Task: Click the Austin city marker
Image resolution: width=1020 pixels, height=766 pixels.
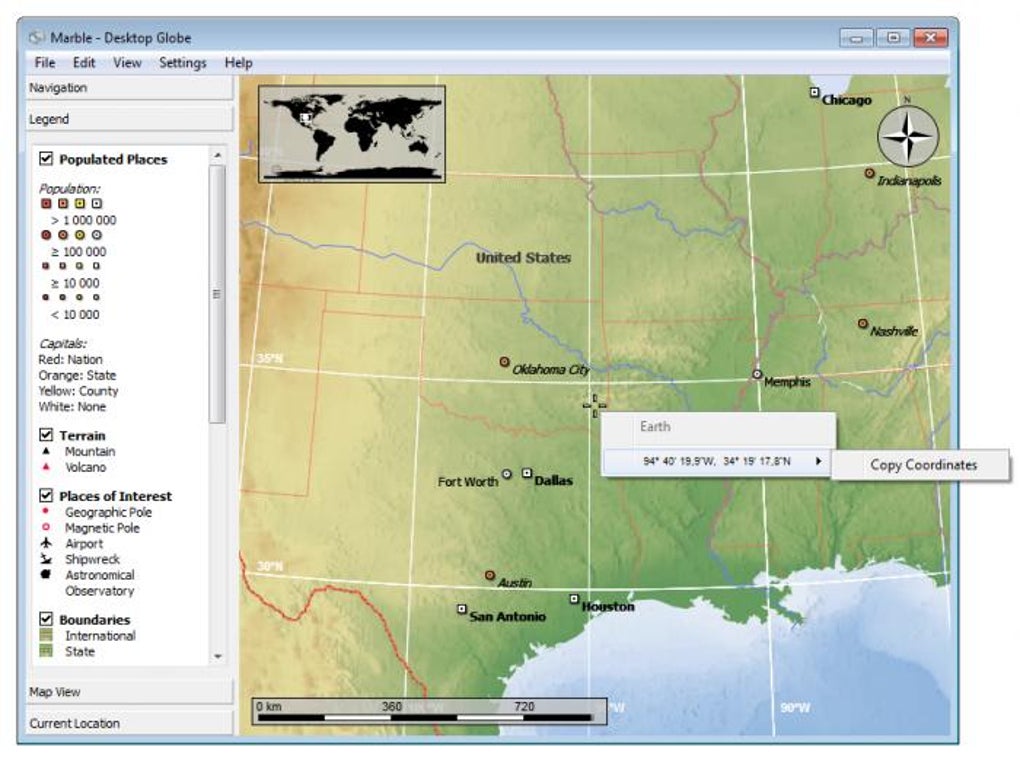Action: tap(490, 575)
